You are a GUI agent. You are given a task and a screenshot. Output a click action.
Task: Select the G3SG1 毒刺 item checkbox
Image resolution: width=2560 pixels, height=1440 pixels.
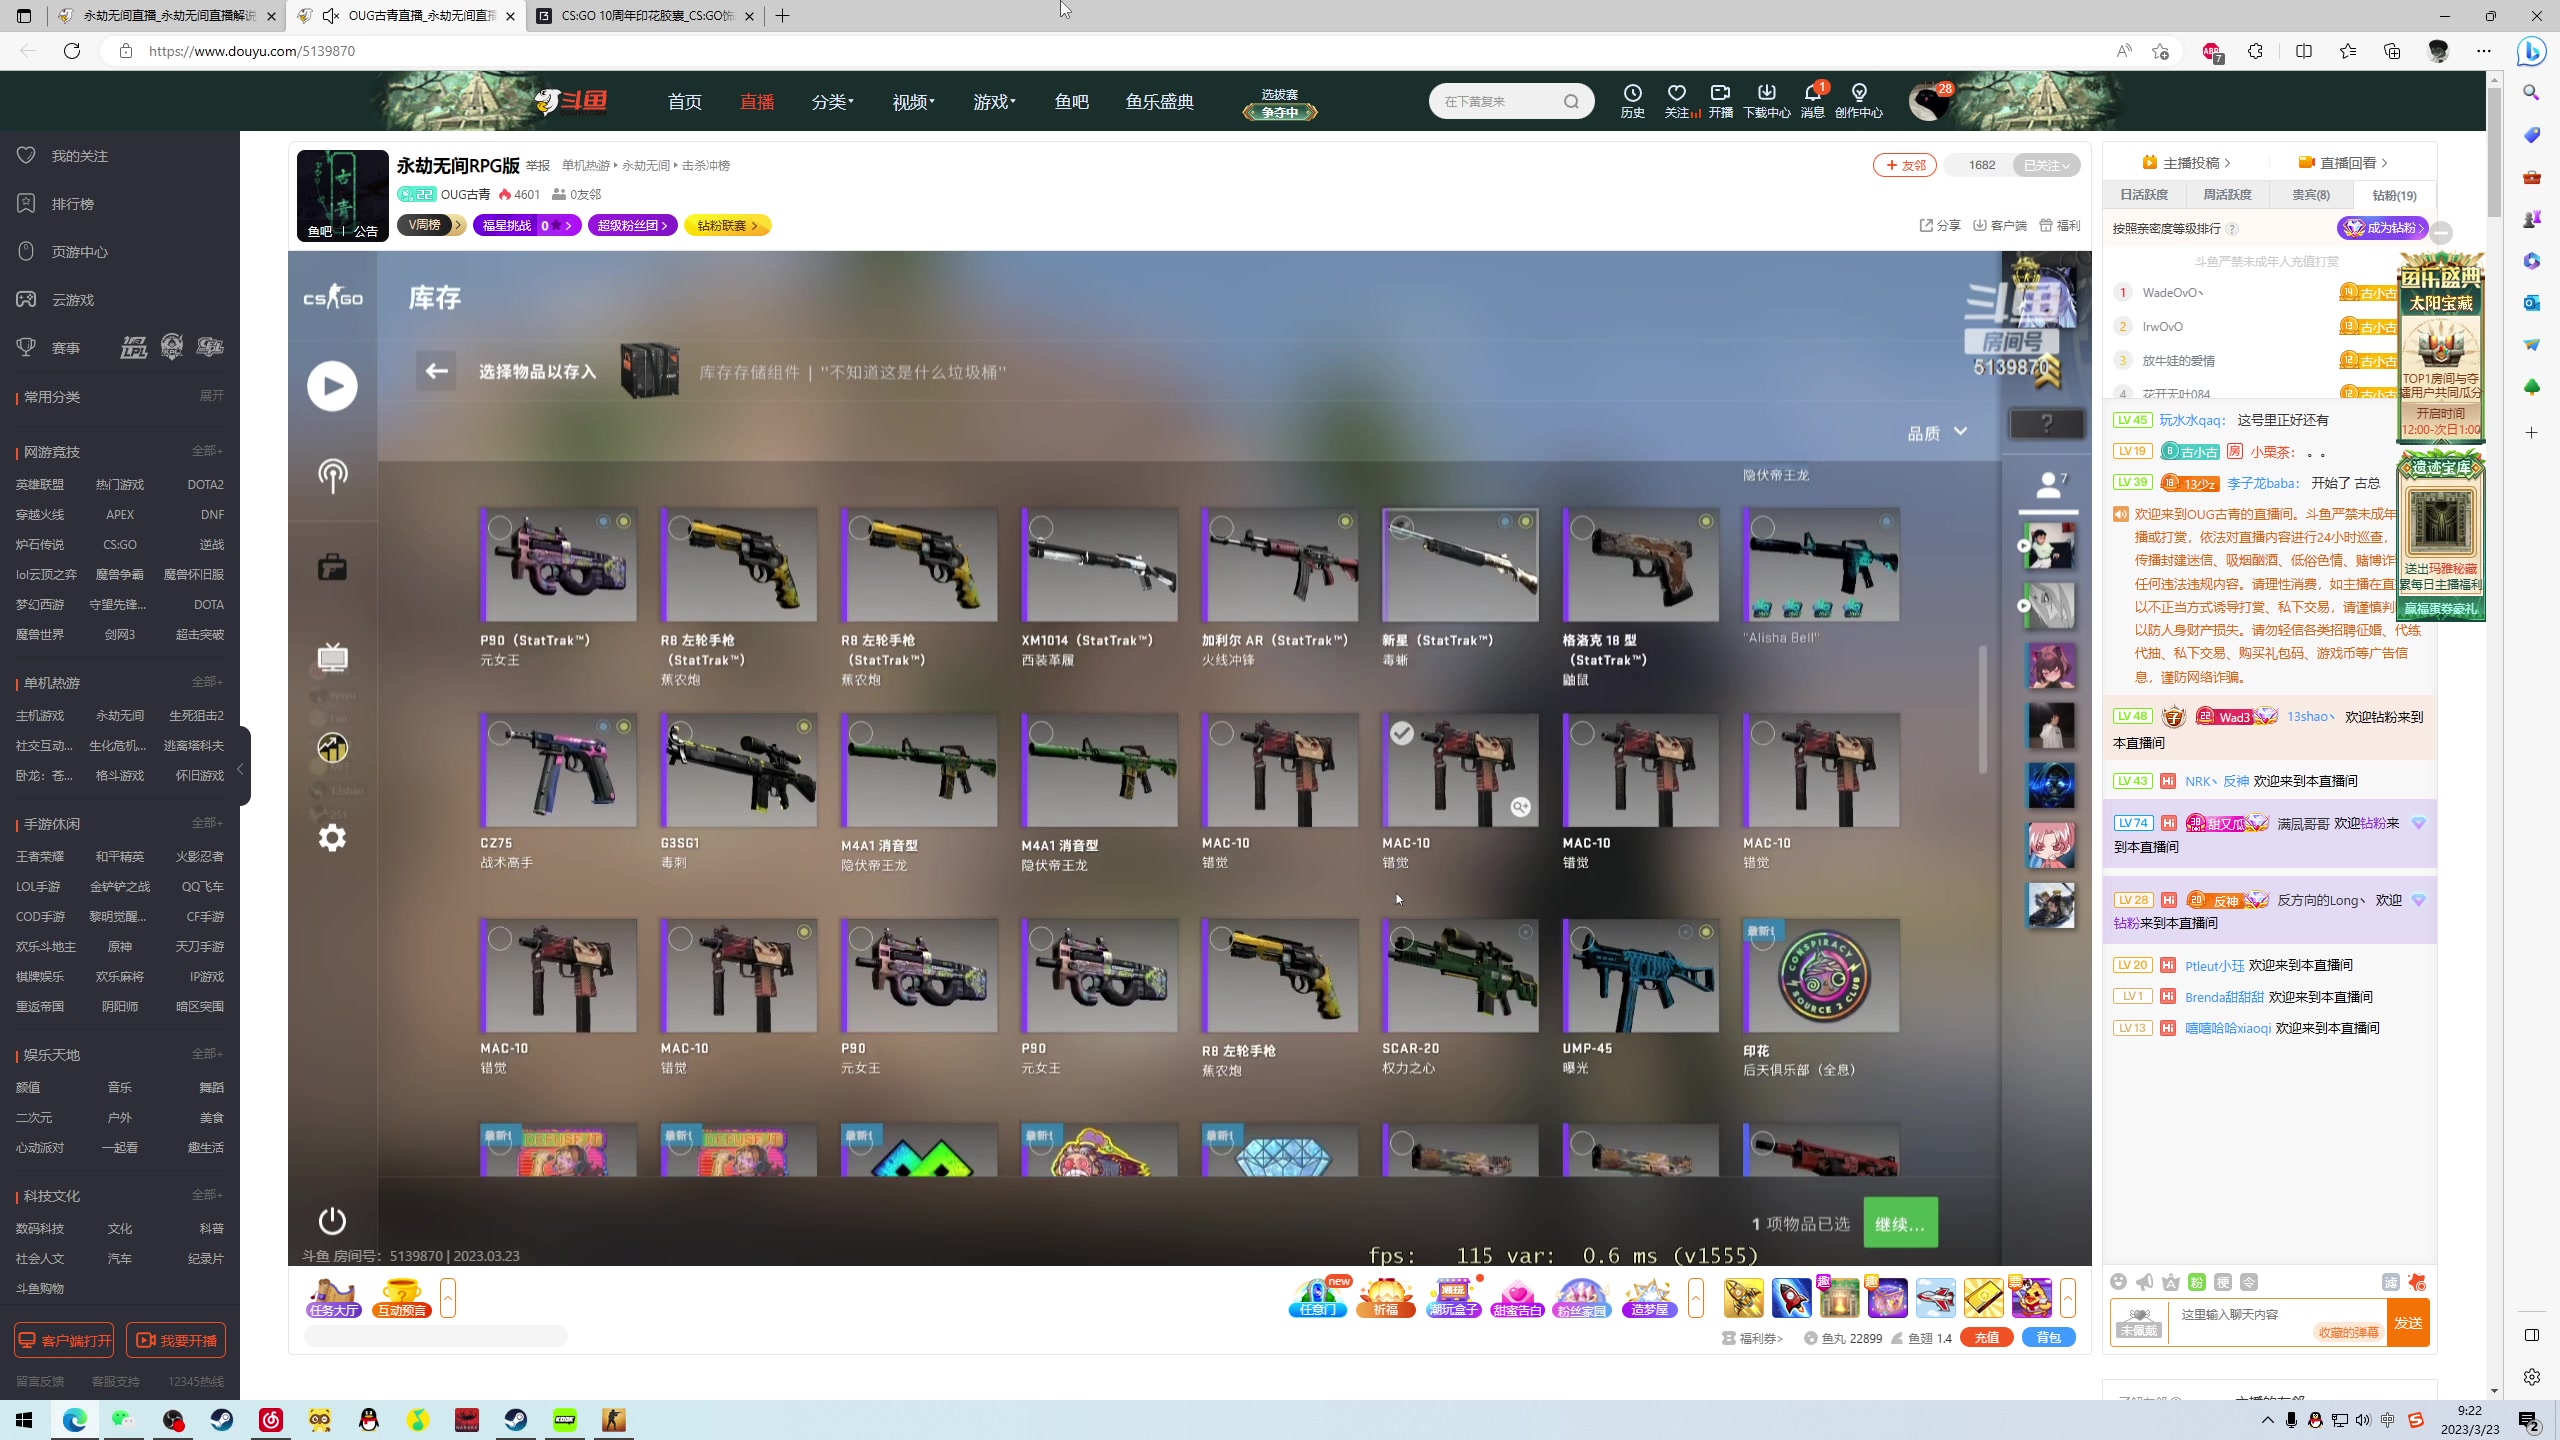680,733
